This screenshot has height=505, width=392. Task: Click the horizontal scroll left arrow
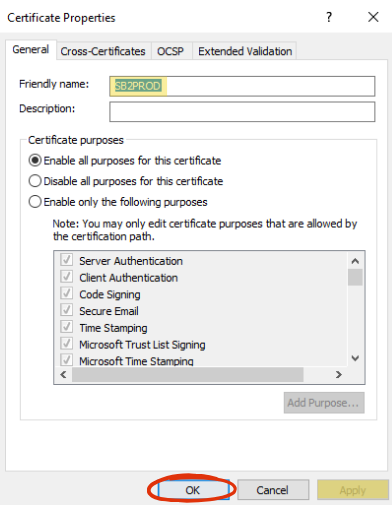click(63, 375)
